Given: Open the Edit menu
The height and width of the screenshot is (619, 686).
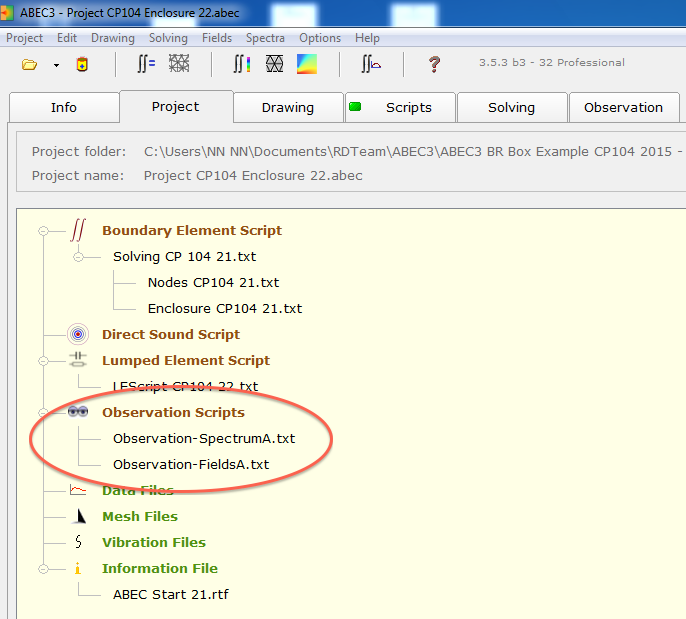Looking at the screenshot, I should pos(67,38).
